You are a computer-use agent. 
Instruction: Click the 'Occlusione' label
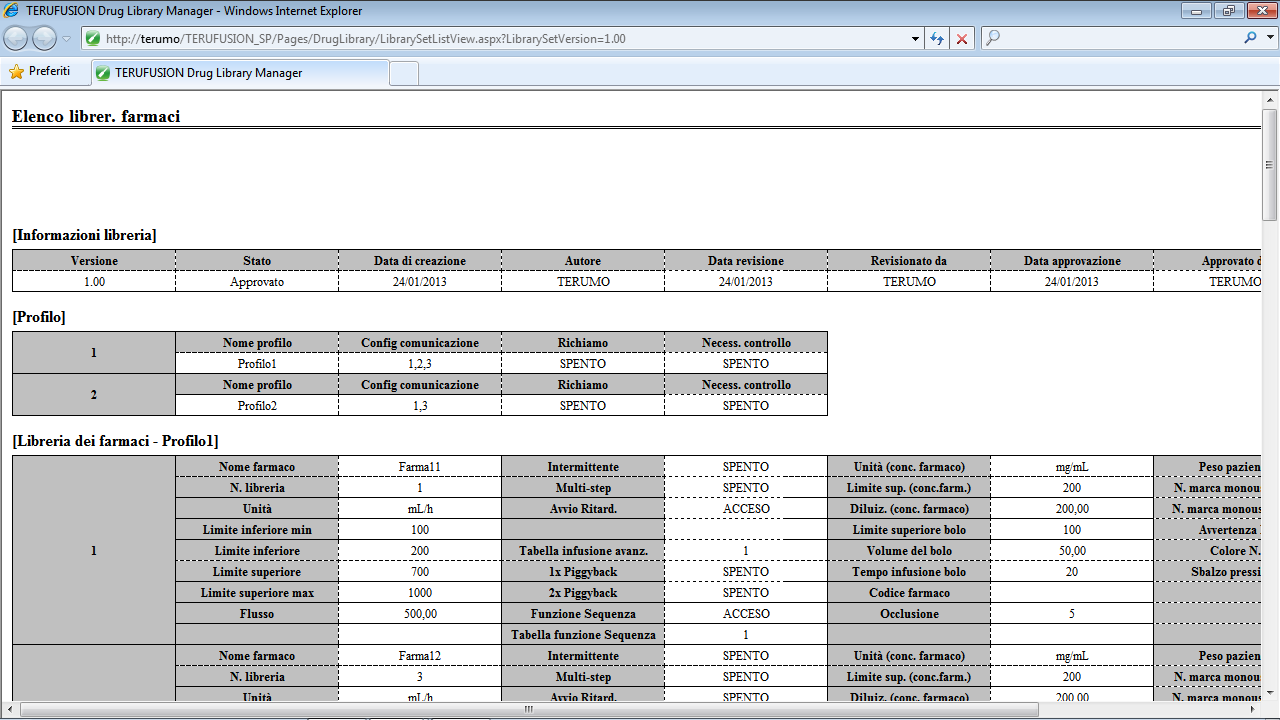[909, 614]
